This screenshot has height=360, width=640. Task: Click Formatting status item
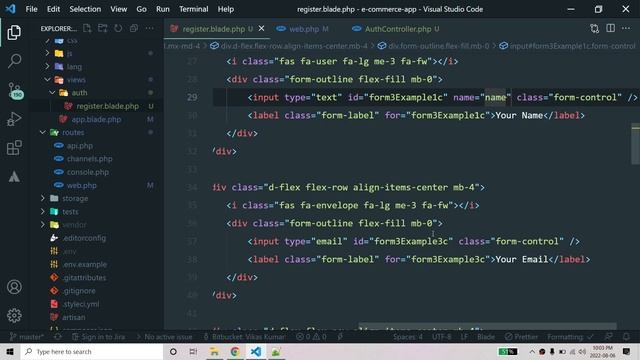click(570, 337)
